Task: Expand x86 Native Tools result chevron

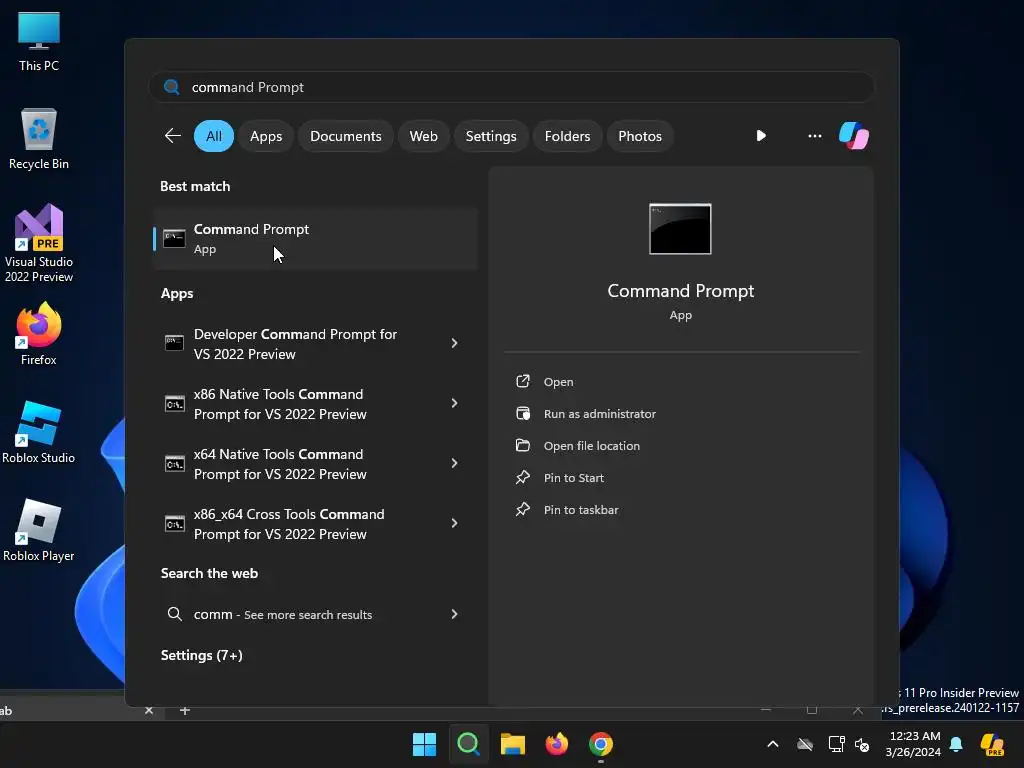Action: click(455, 403)
